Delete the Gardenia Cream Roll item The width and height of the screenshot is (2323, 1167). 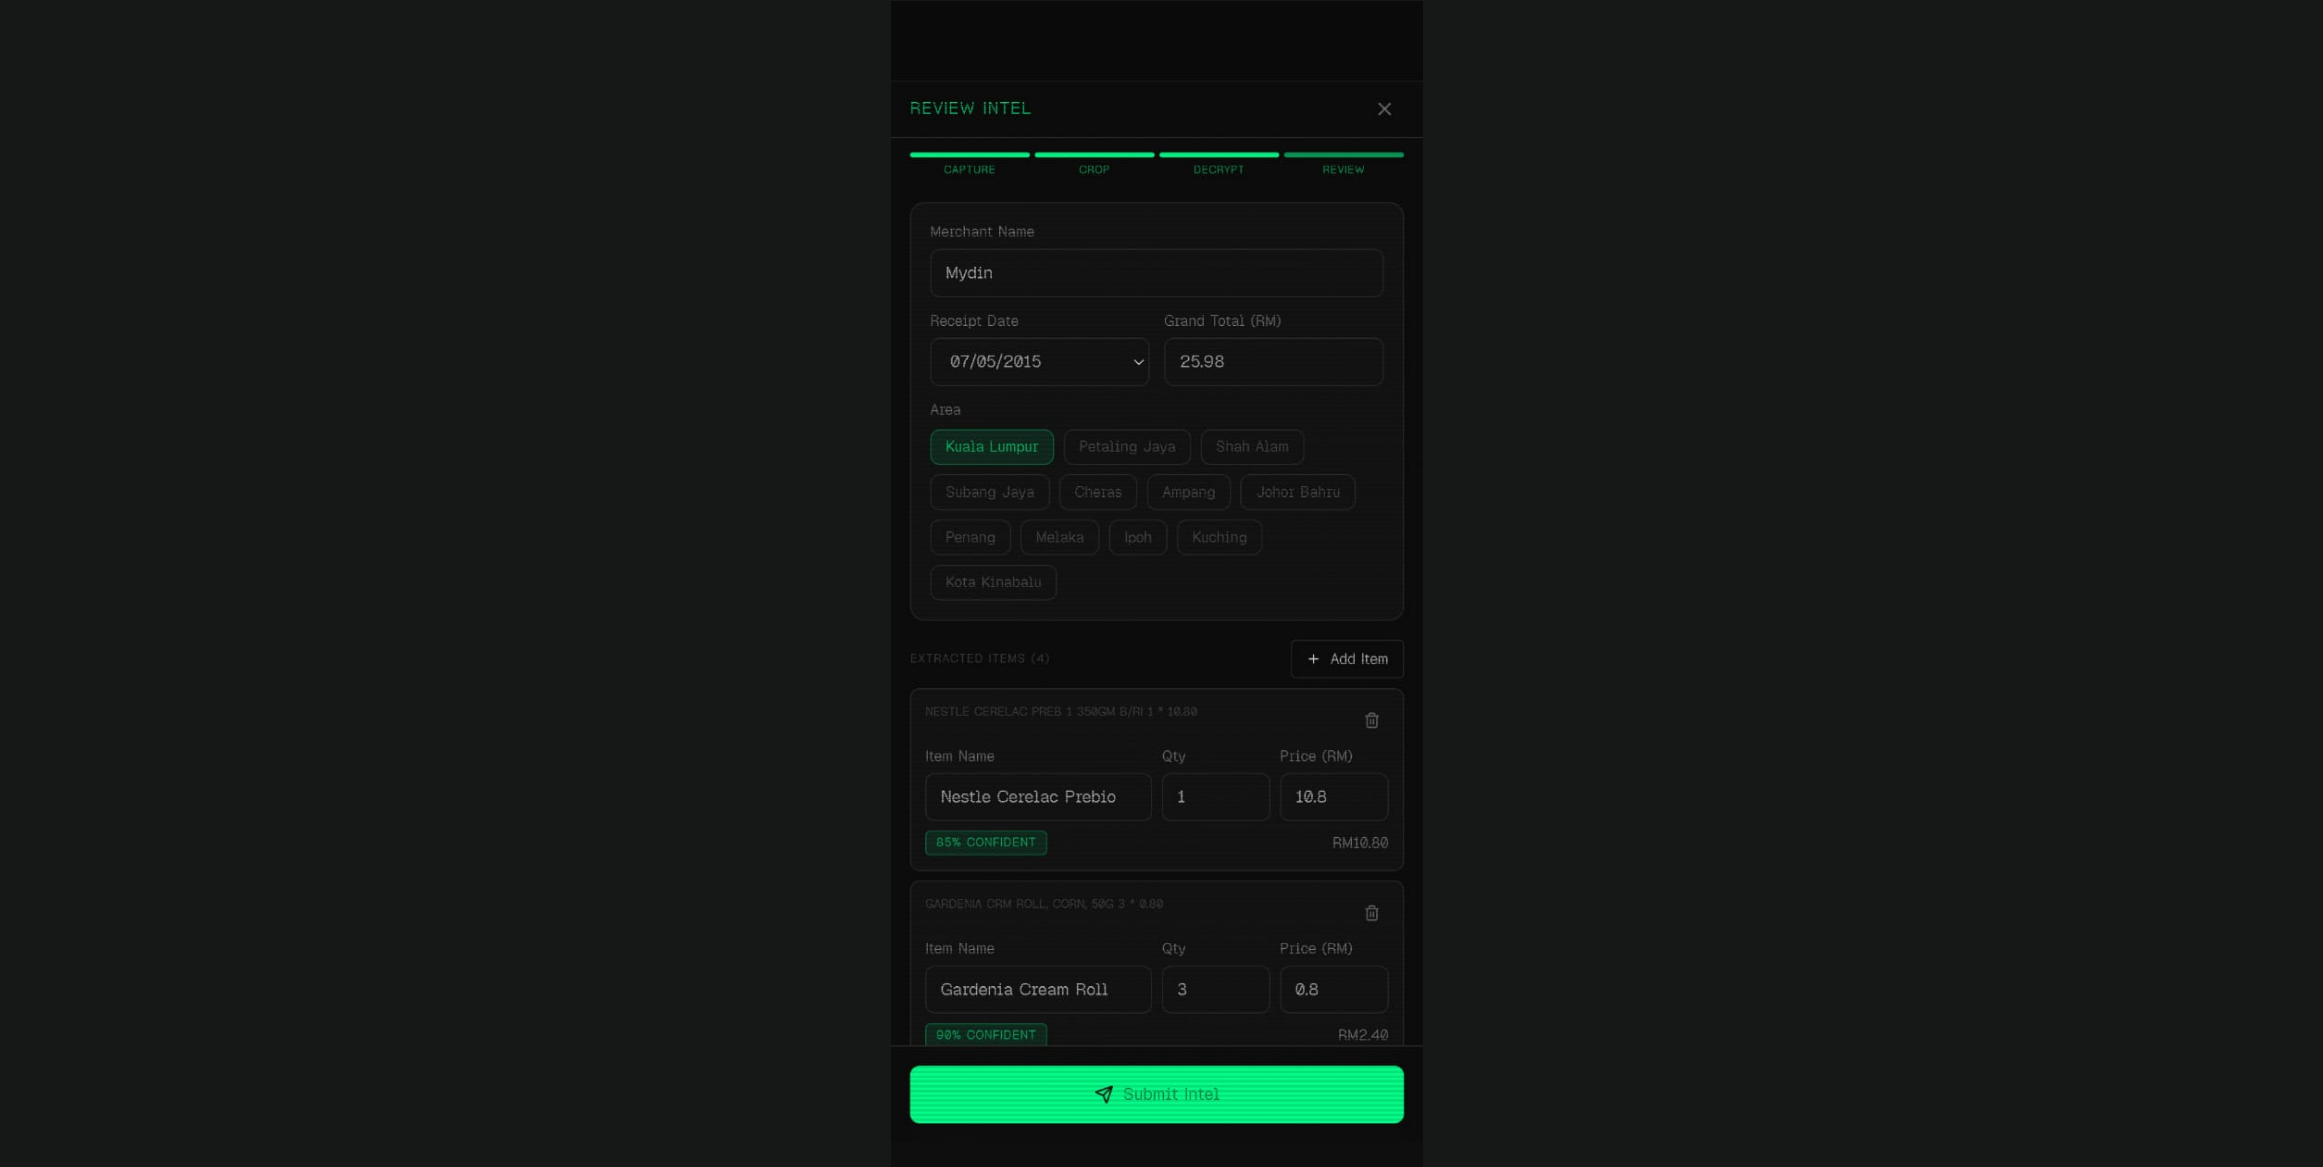pos(1372,913)
